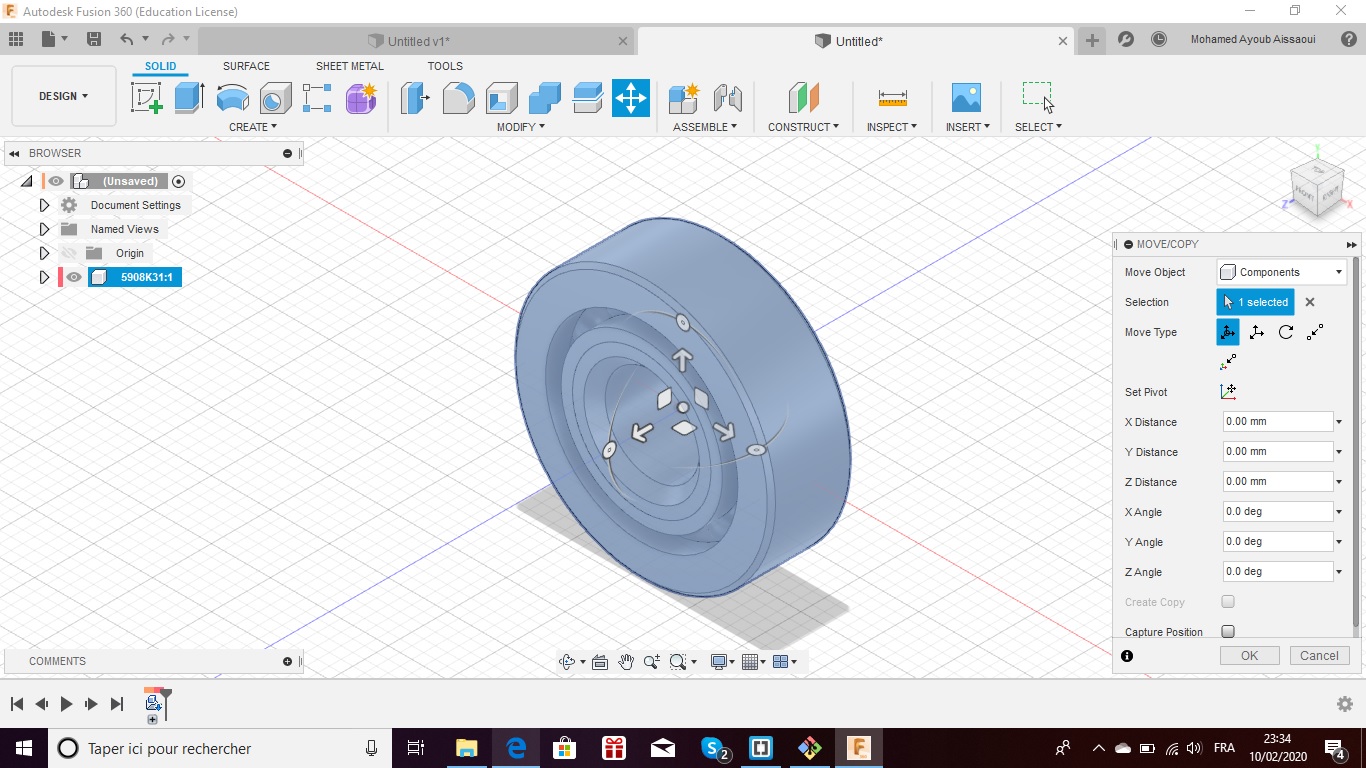The width and height of the screenshot is (1366, 768).
Task: Select the Press Pull tool
Action: pyautogui.click(x=415, y=98)
